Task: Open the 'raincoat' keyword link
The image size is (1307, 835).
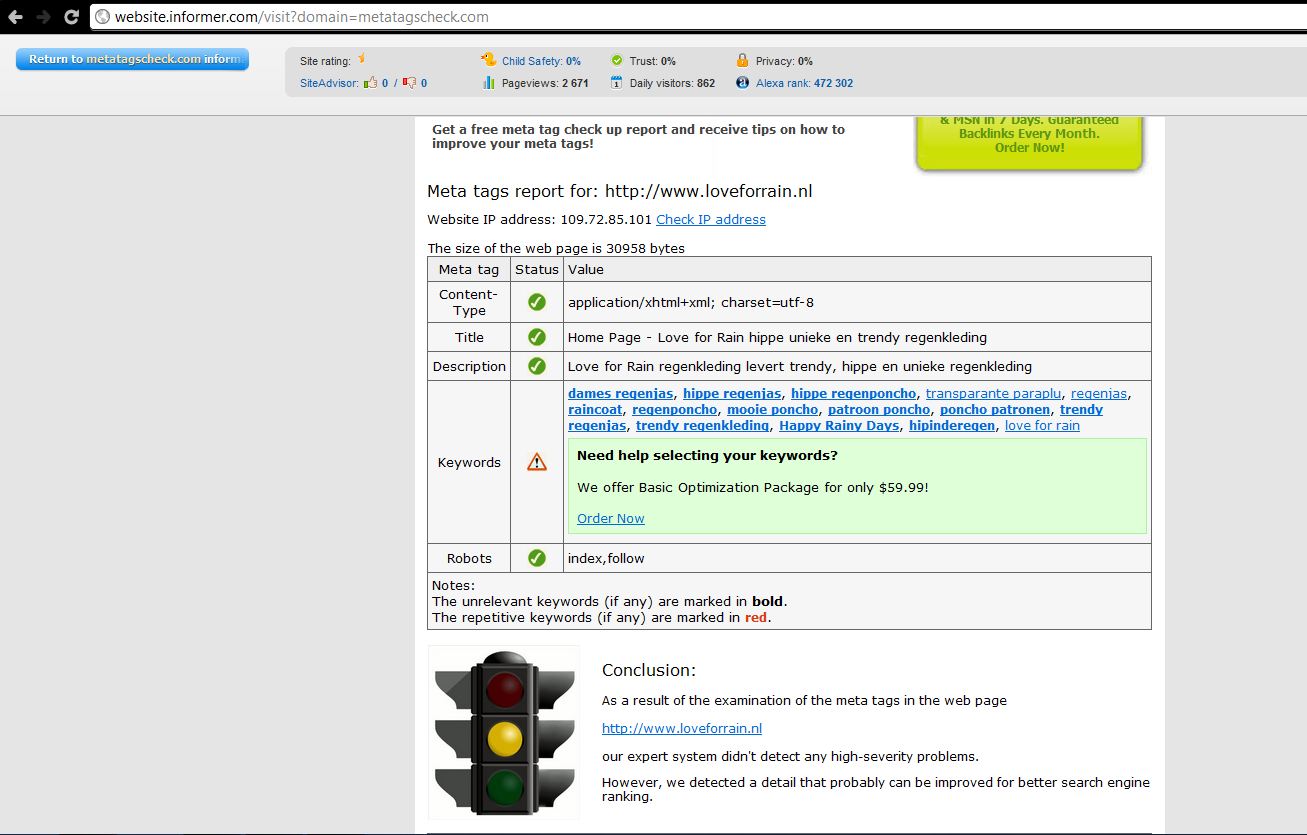Action: (x=596, y=410)
